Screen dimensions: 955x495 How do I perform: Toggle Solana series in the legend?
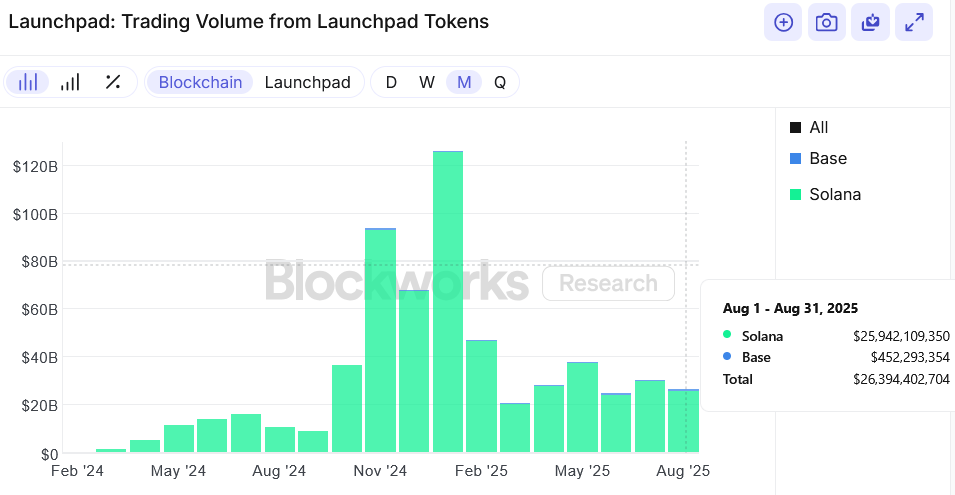click(825, 194)
